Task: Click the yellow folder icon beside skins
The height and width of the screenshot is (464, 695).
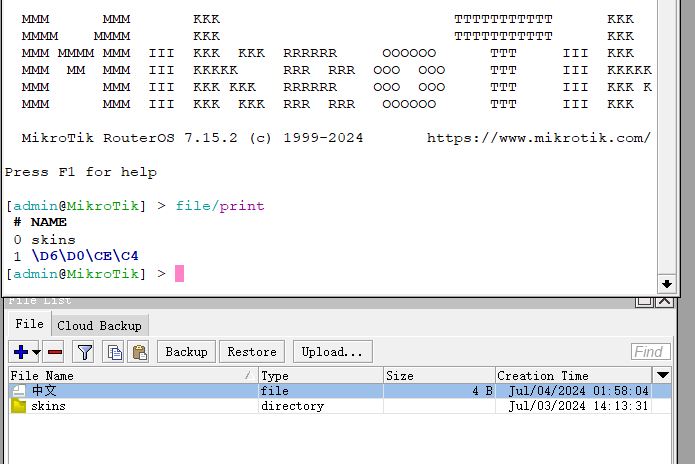Action: (x=19, y=406)
